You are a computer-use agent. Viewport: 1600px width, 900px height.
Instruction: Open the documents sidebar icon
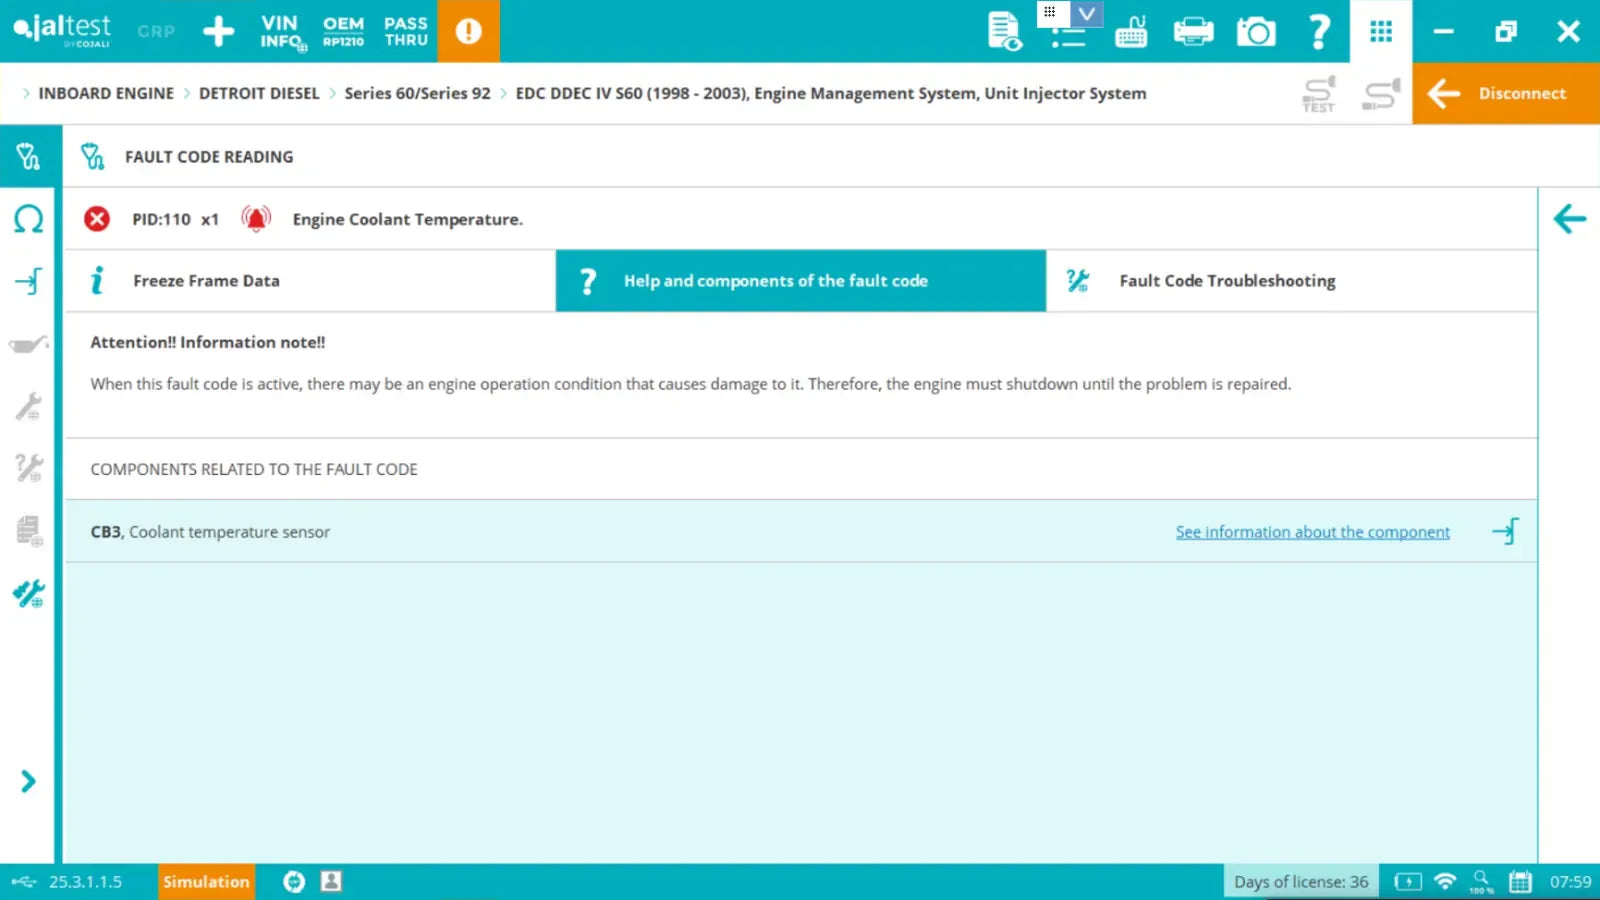coord(29,531)
